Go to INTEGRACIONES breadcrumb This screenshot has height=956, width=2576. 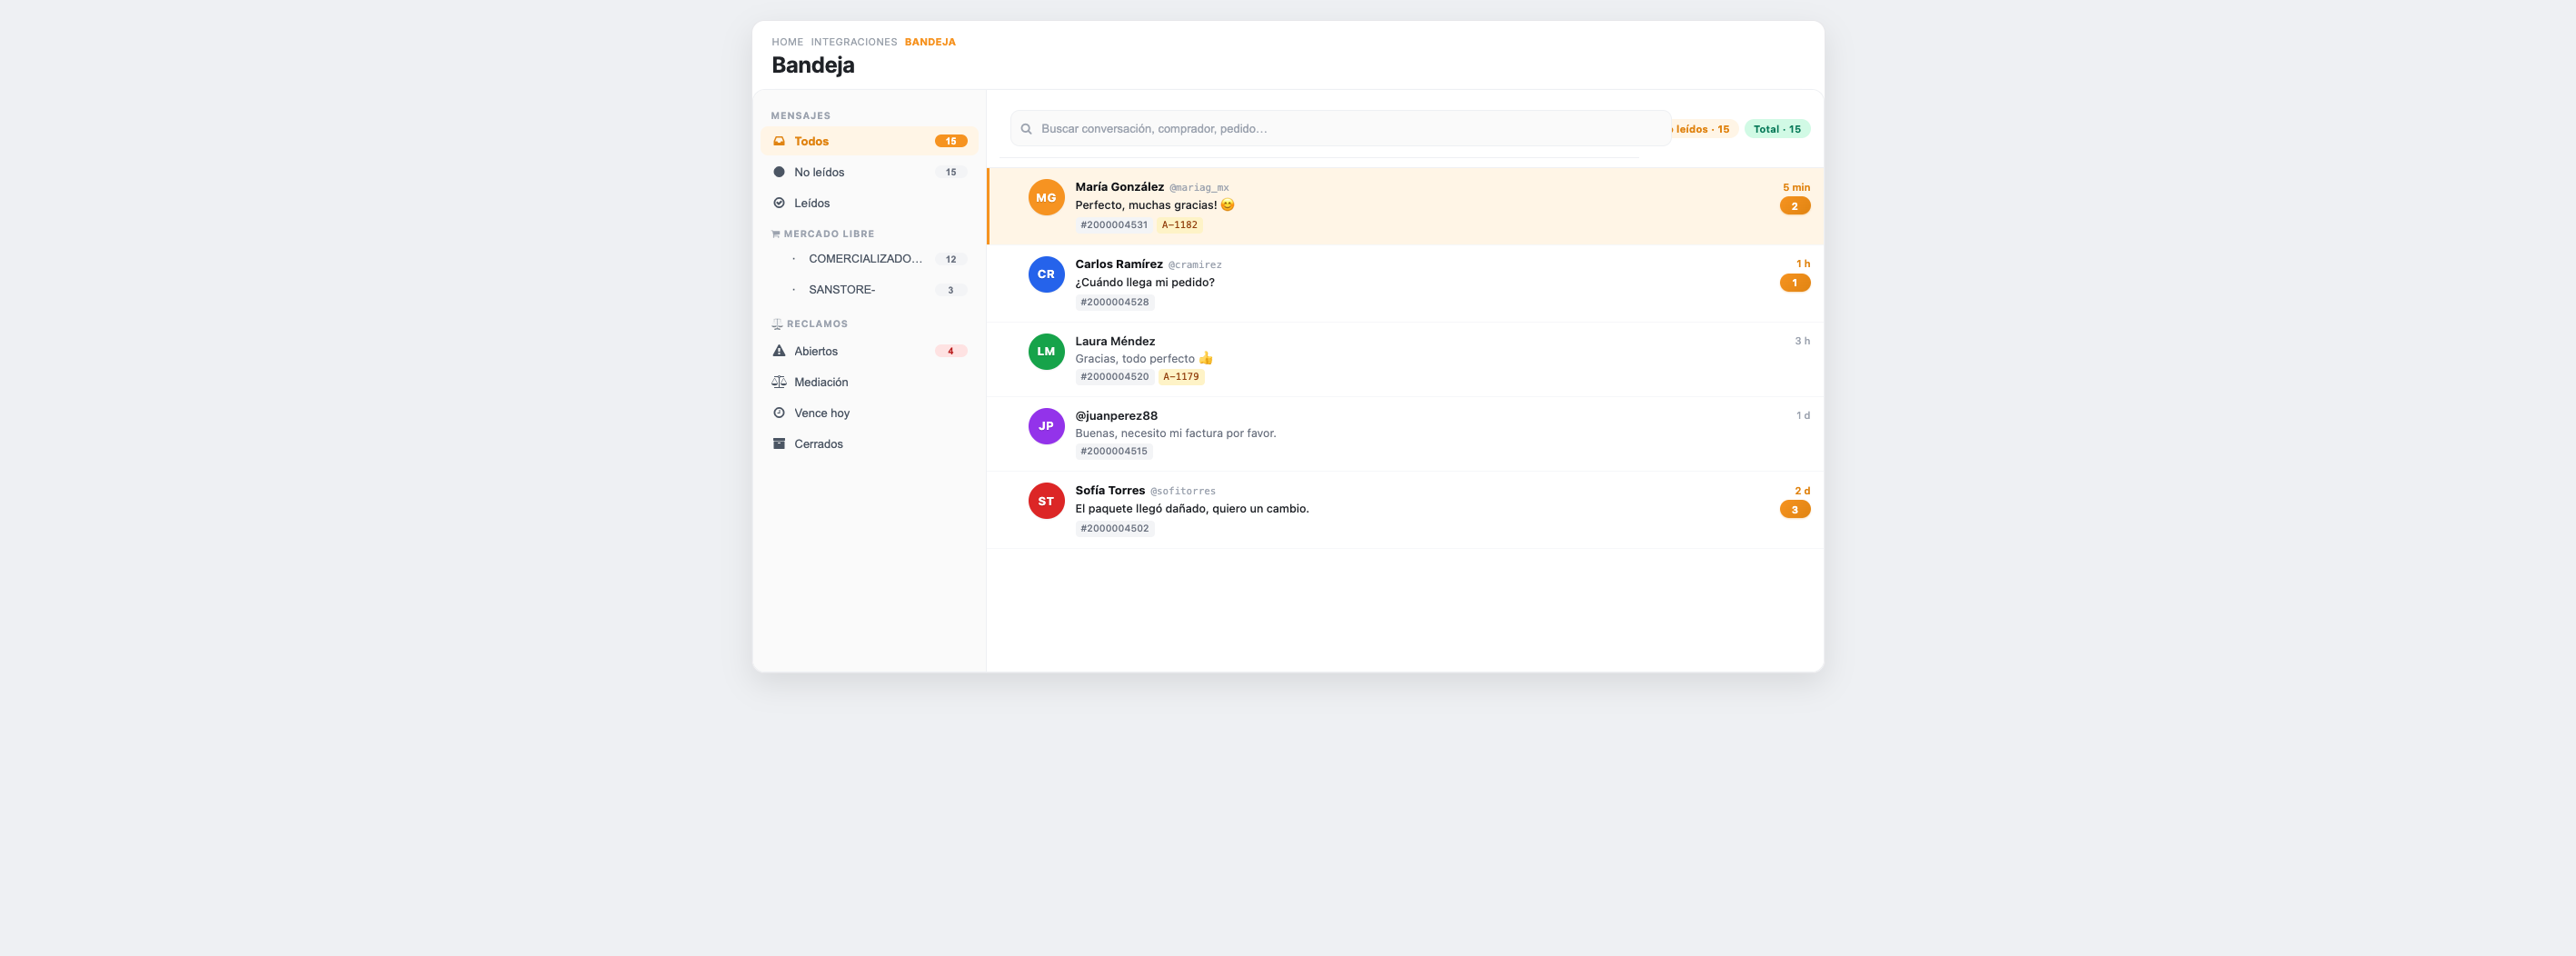pyautogui.click(x=853, y=42)
